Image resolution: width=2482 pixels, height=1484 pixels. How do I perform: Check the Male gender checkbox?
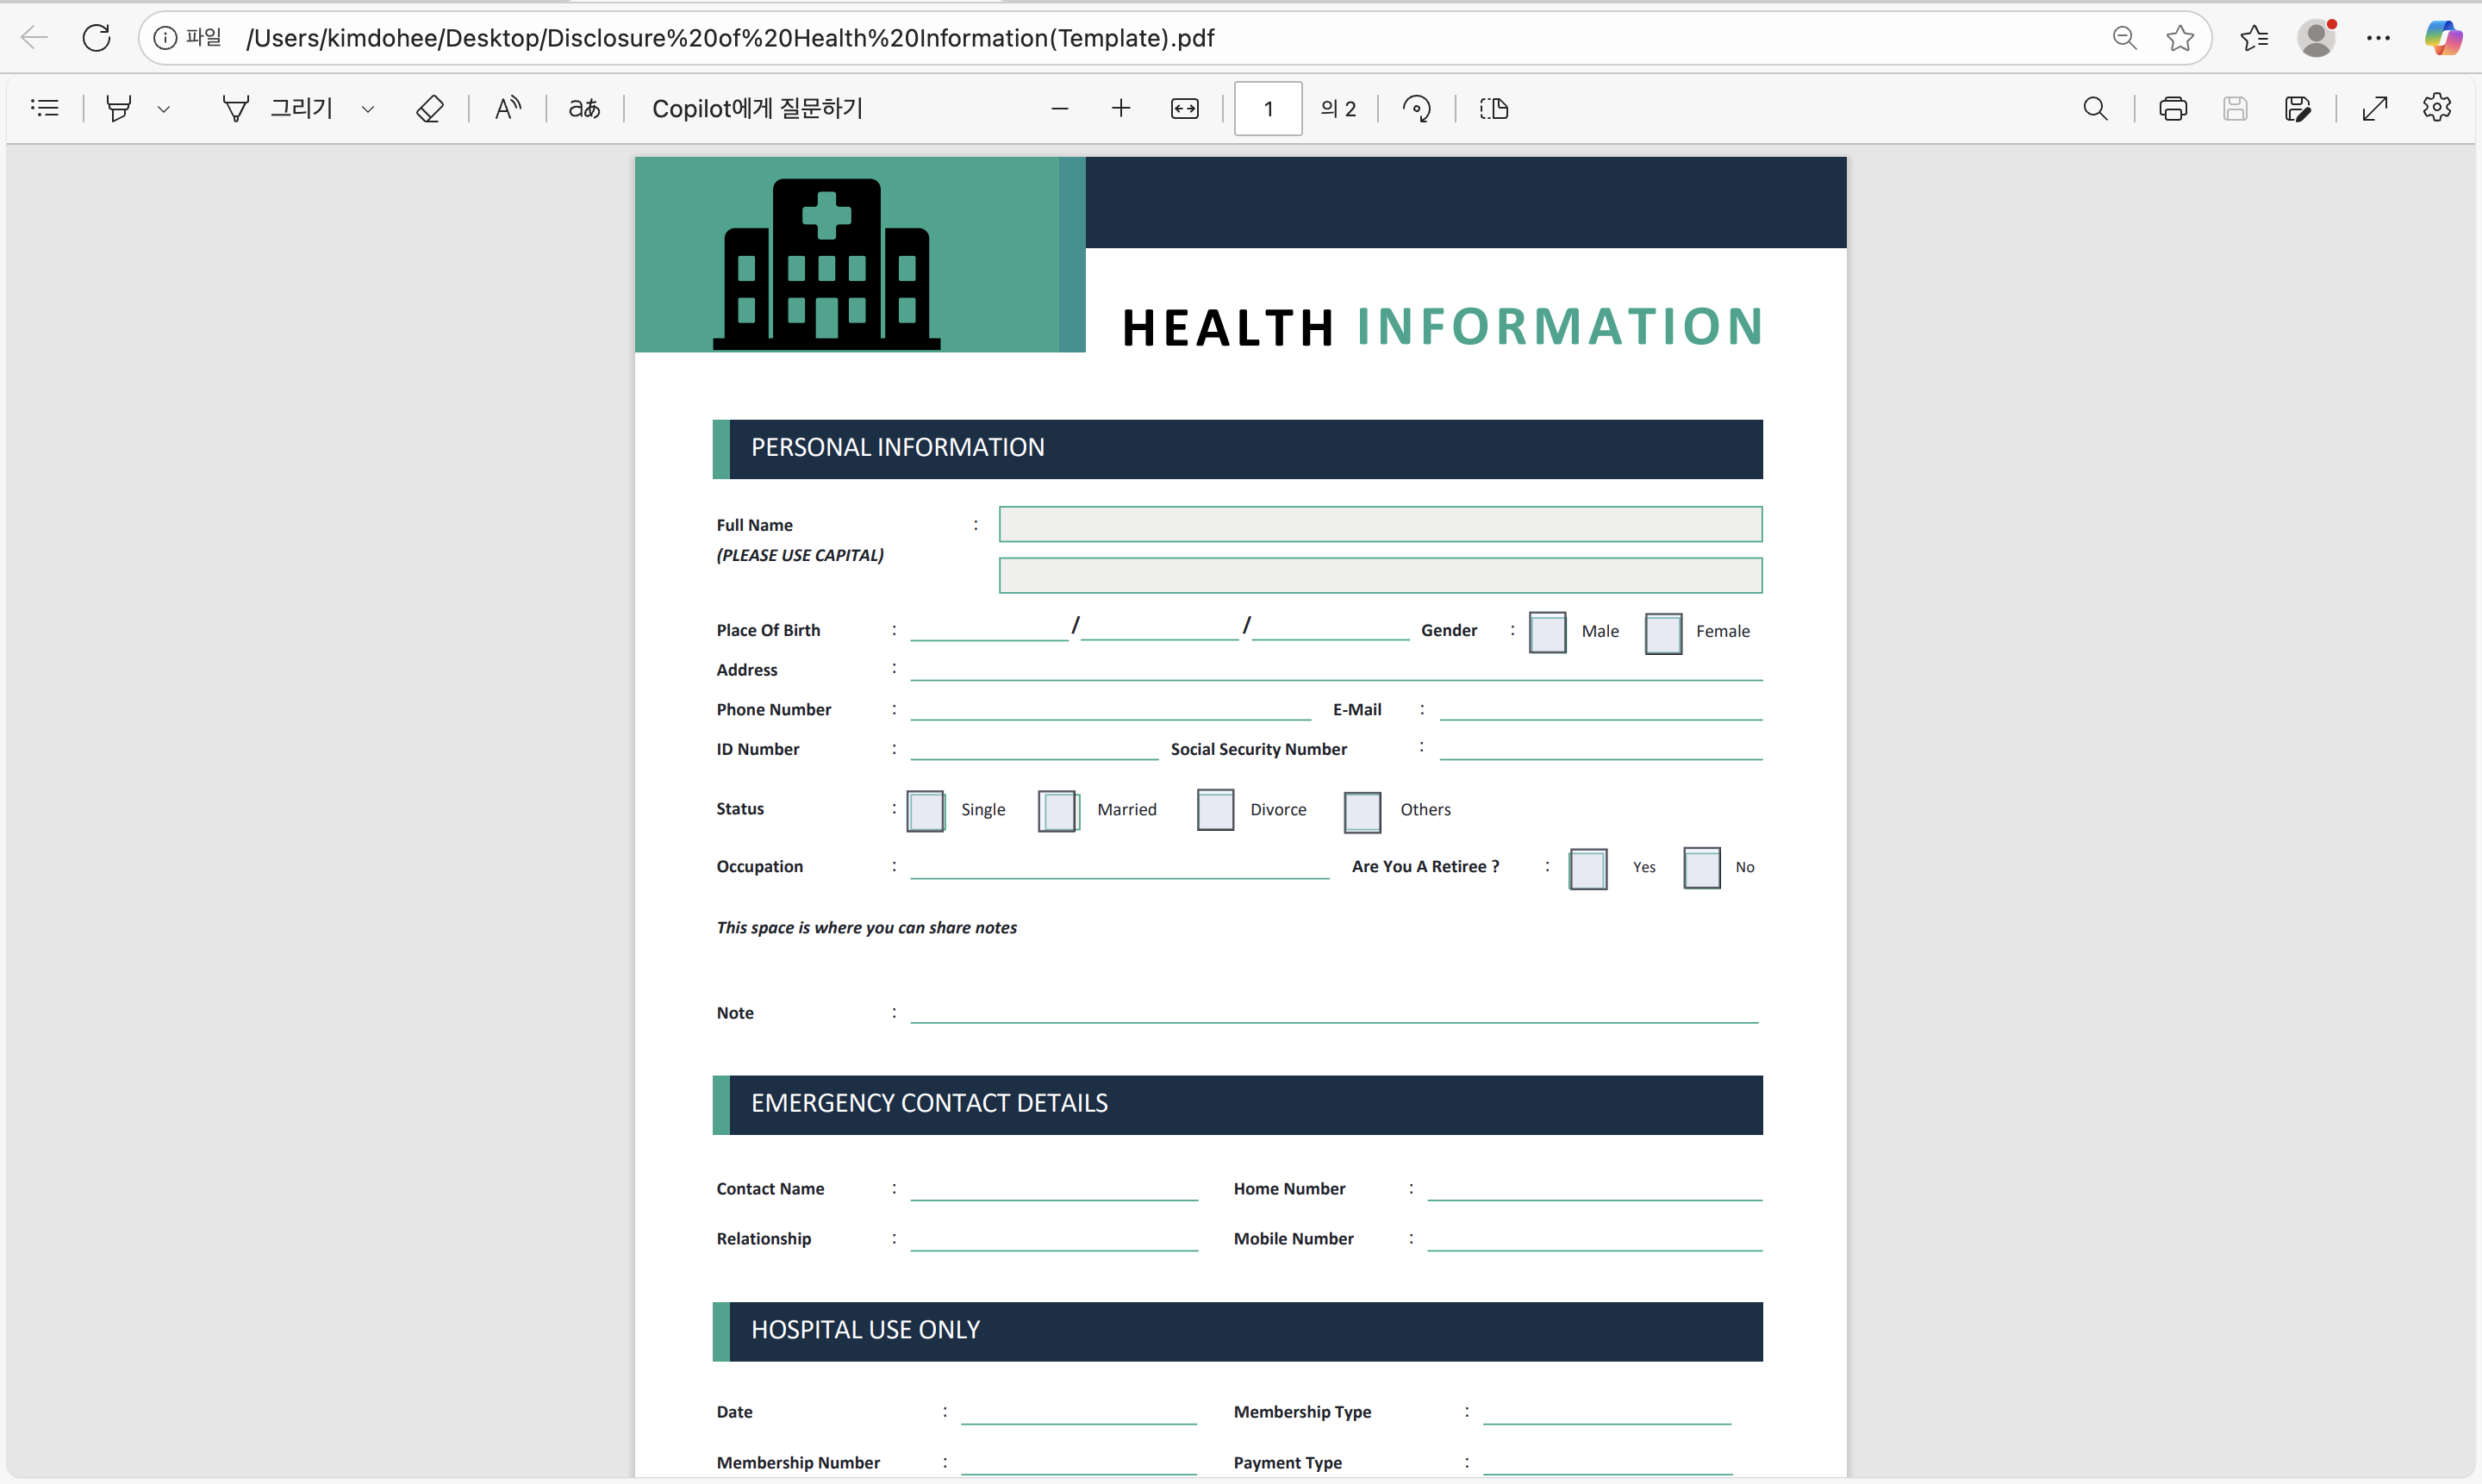[x=1547, y=632]
